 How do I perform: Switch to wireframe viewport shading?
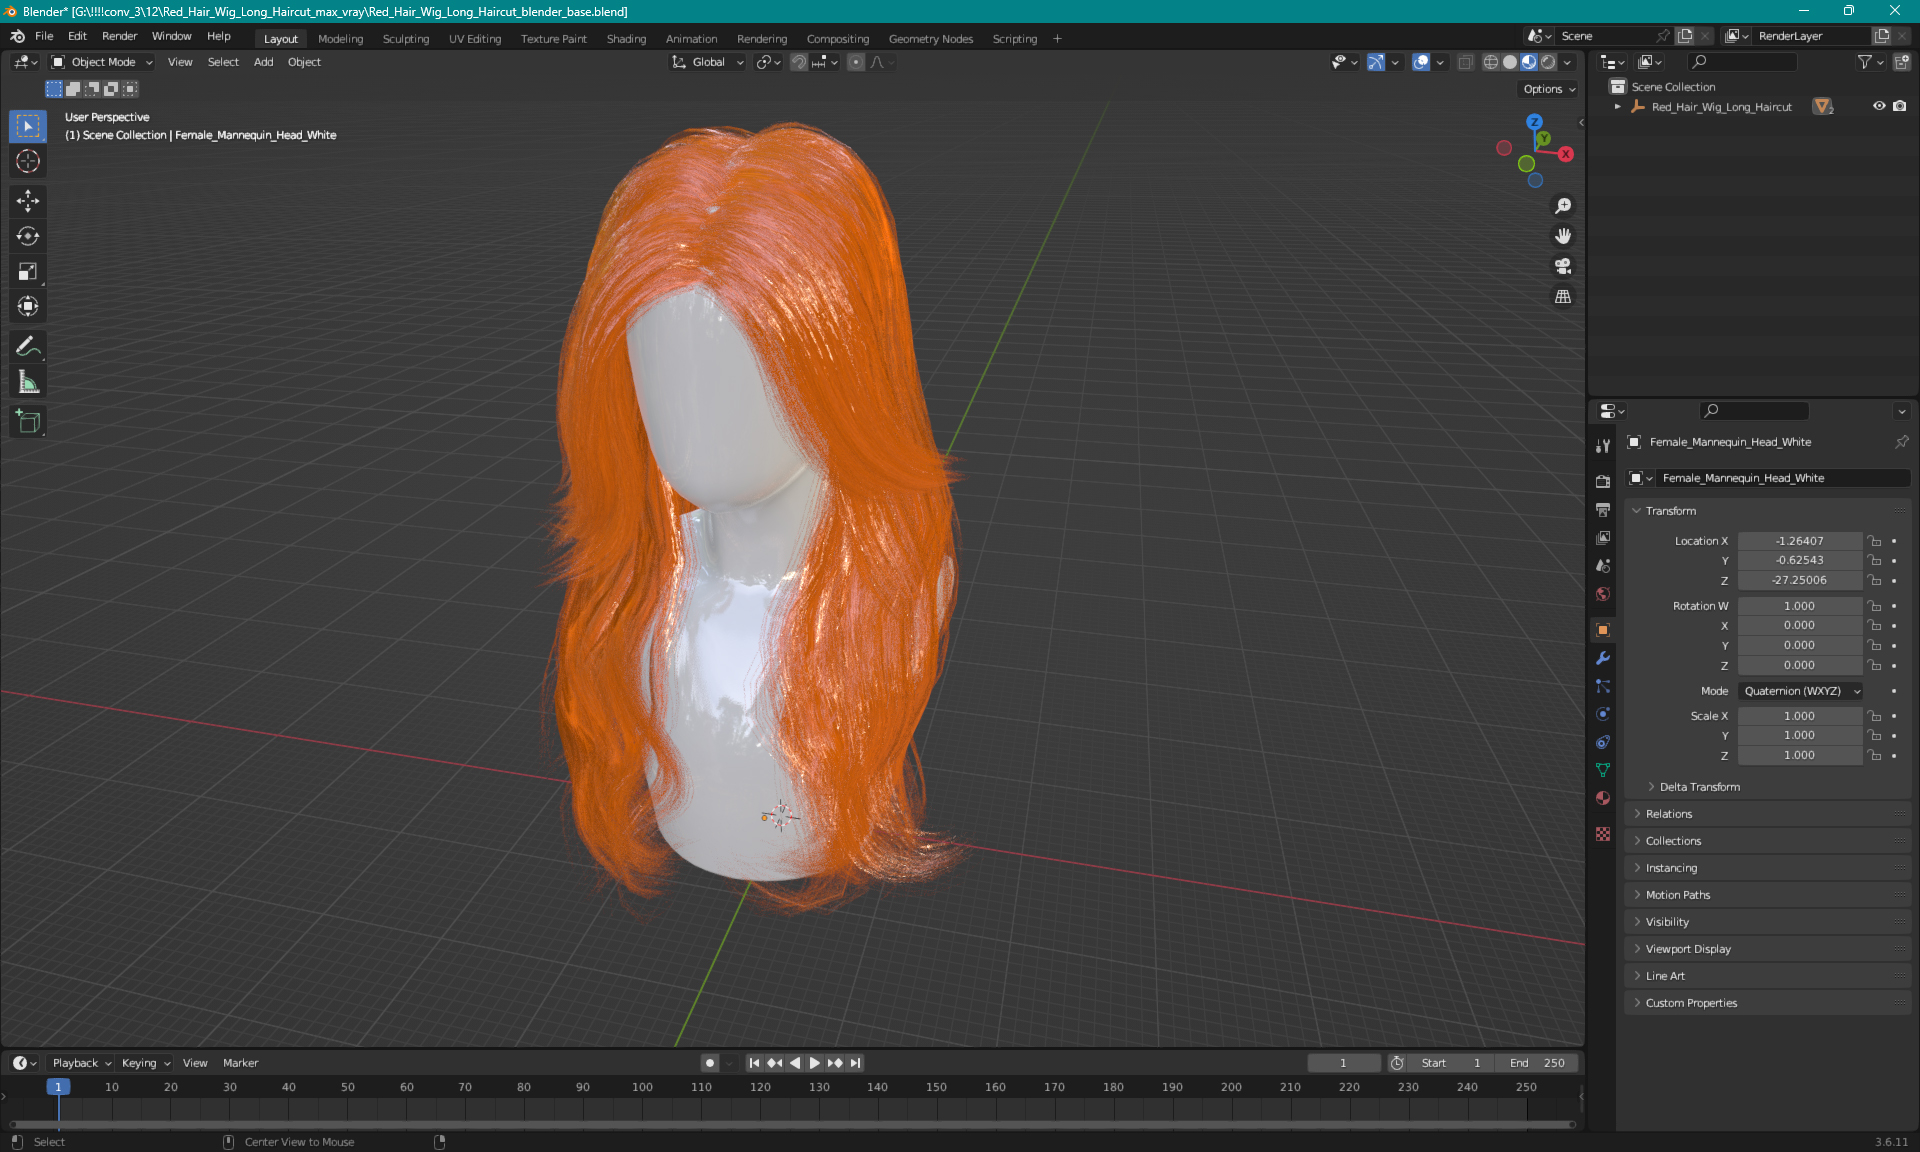point(1490,62)
